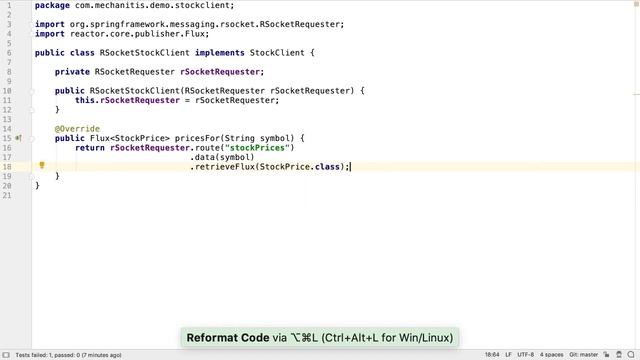Open the UTF-8 file encoding selector
This screenshot has width=640, height=360.
[x=525, y=355]
